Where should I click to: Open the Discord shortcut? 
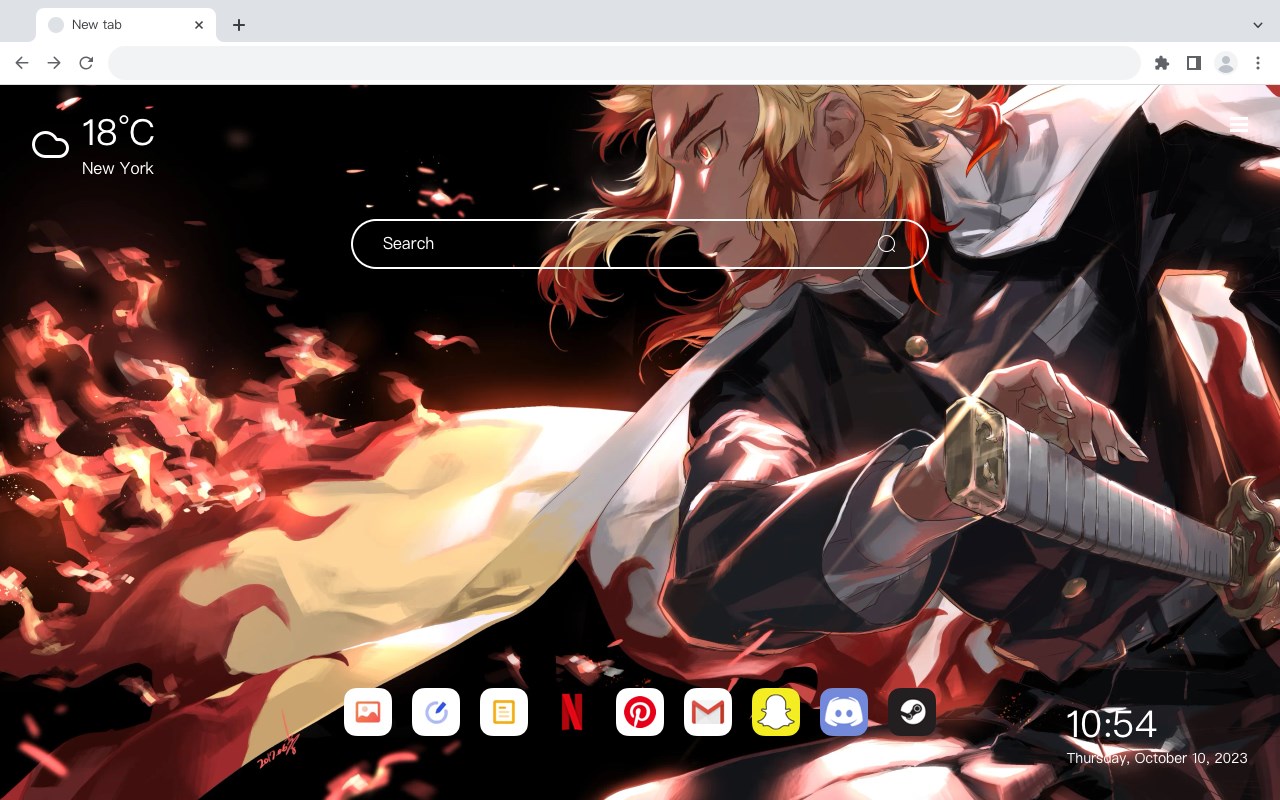[x=844, y=712]
